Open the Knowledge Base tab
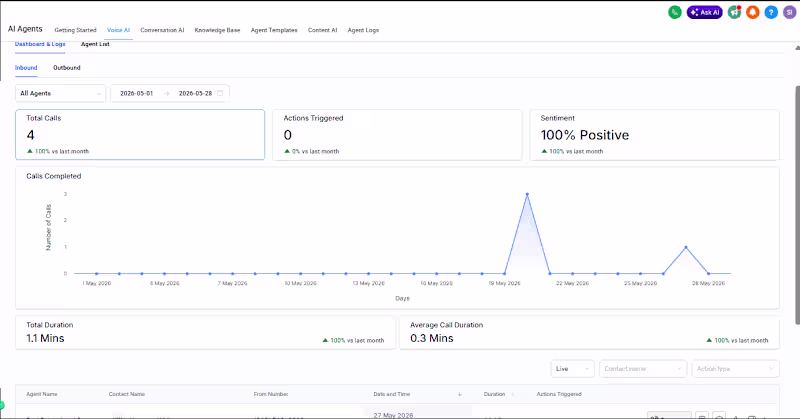The height and width of the screenshot is (419, 800). [x=217, y=30]
